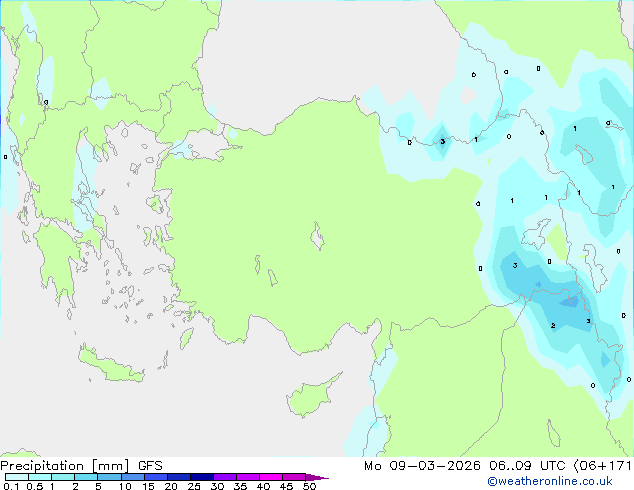Click the purple arrow at the legend's end
This screenshot has width=634, height=490.
(317, 477)
